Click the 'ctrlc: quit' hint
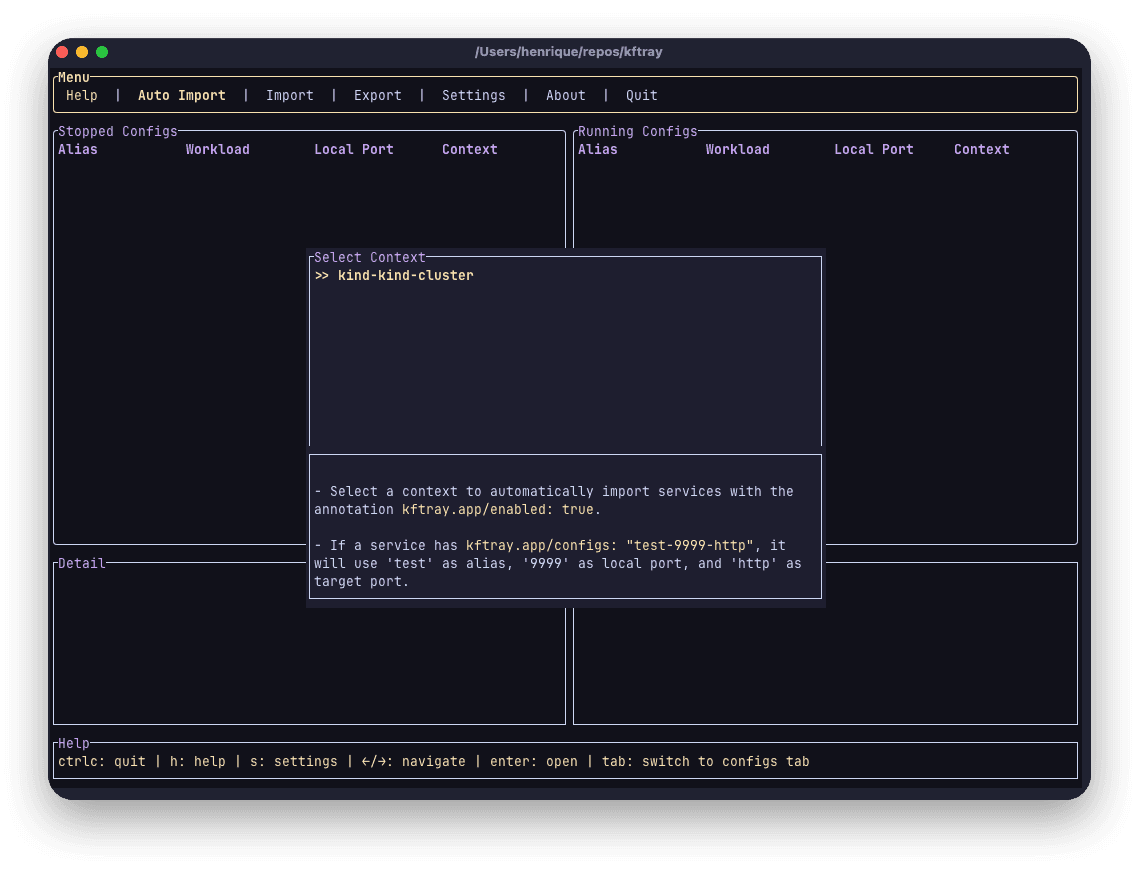Image resolution: width=1138 pixels, height=875 pixels. 102,762
